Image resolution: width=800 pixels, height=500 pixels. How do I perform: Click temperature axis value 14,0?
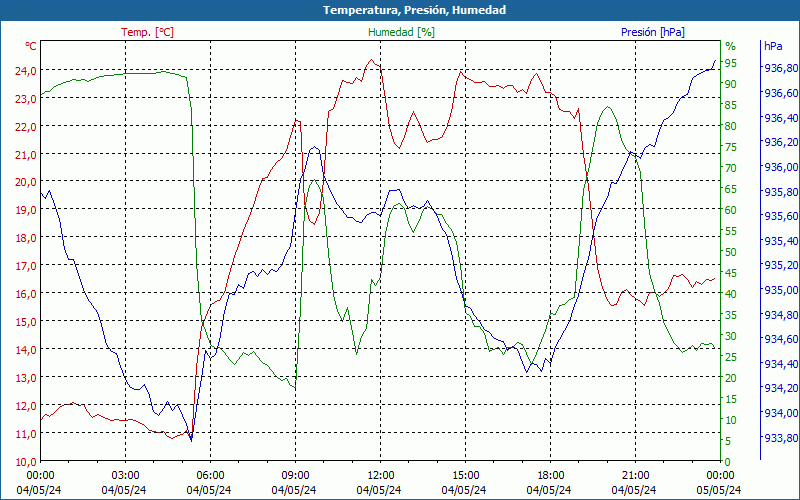point(26,351)
